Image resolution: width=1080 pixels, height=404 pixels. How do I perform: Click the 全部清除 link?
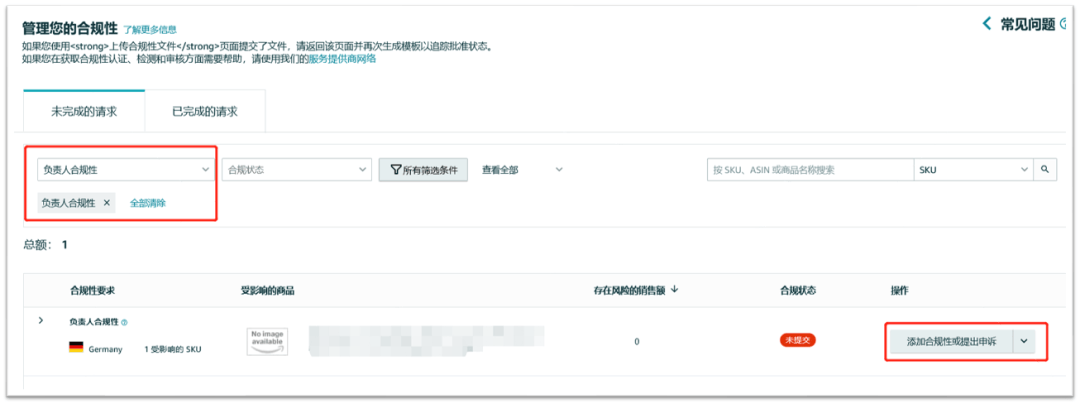(148, 203)
